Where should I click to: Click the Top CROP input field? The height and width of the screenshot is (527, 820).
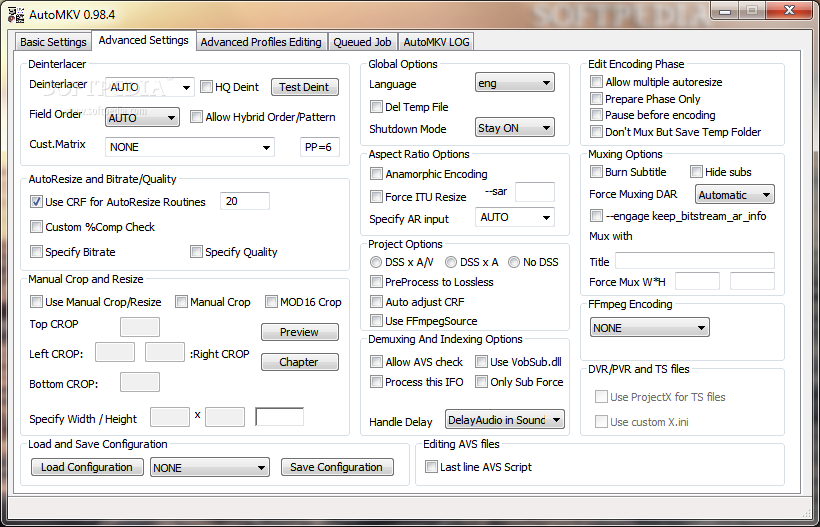click(x=140, y=327)
